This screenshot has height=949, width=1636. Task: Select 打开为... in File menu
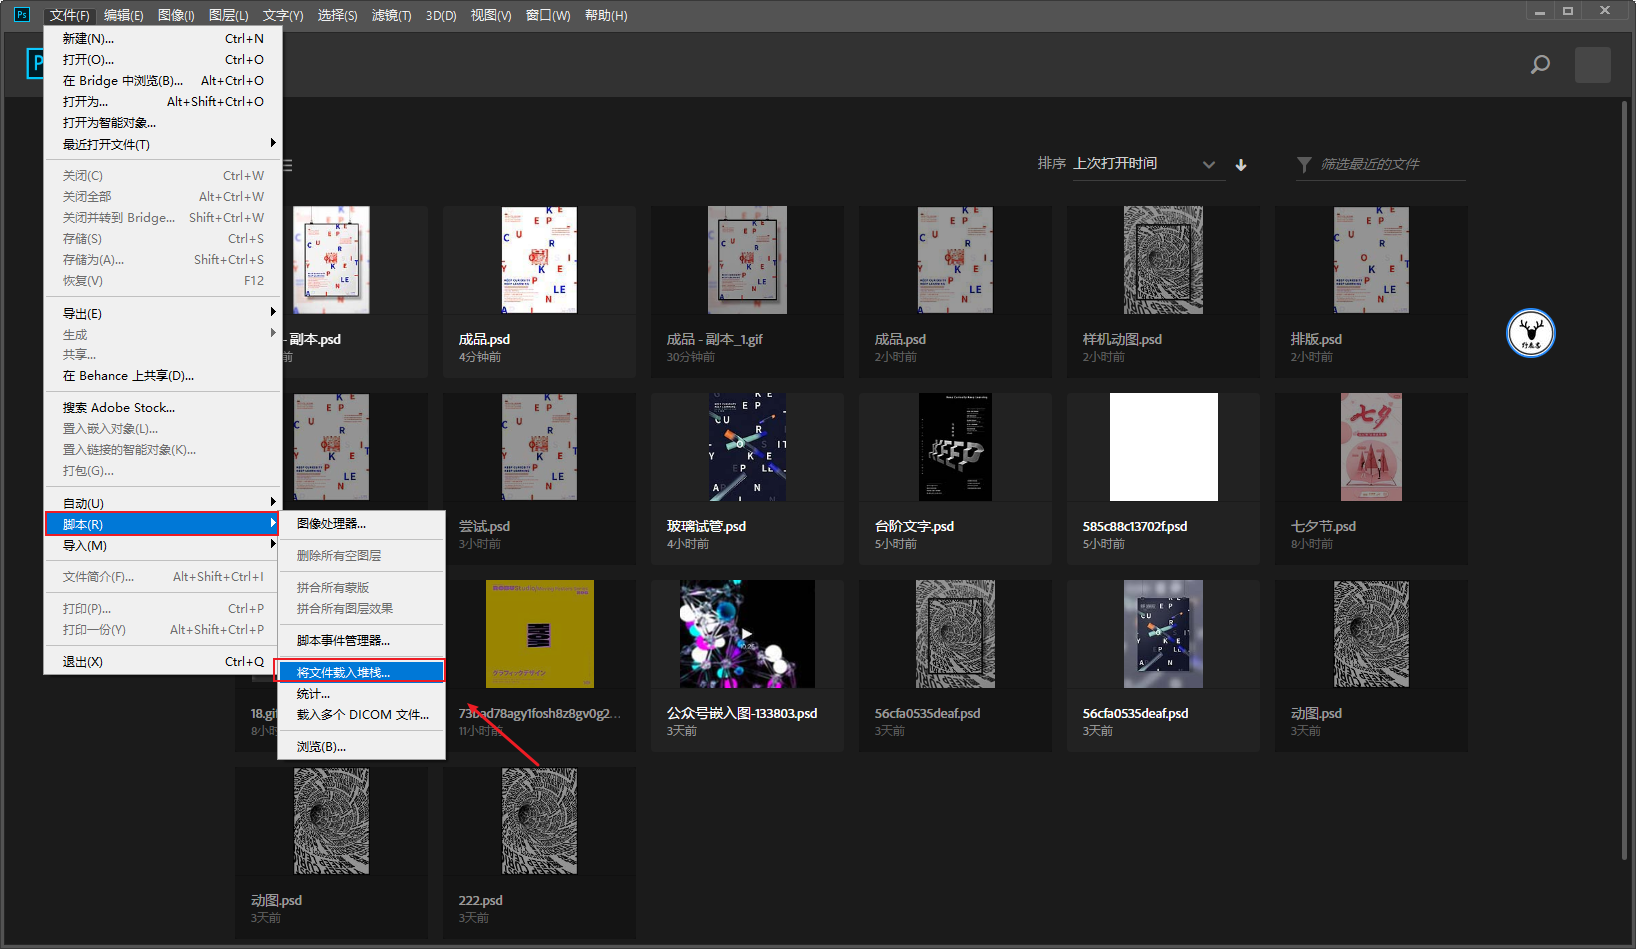163,101
